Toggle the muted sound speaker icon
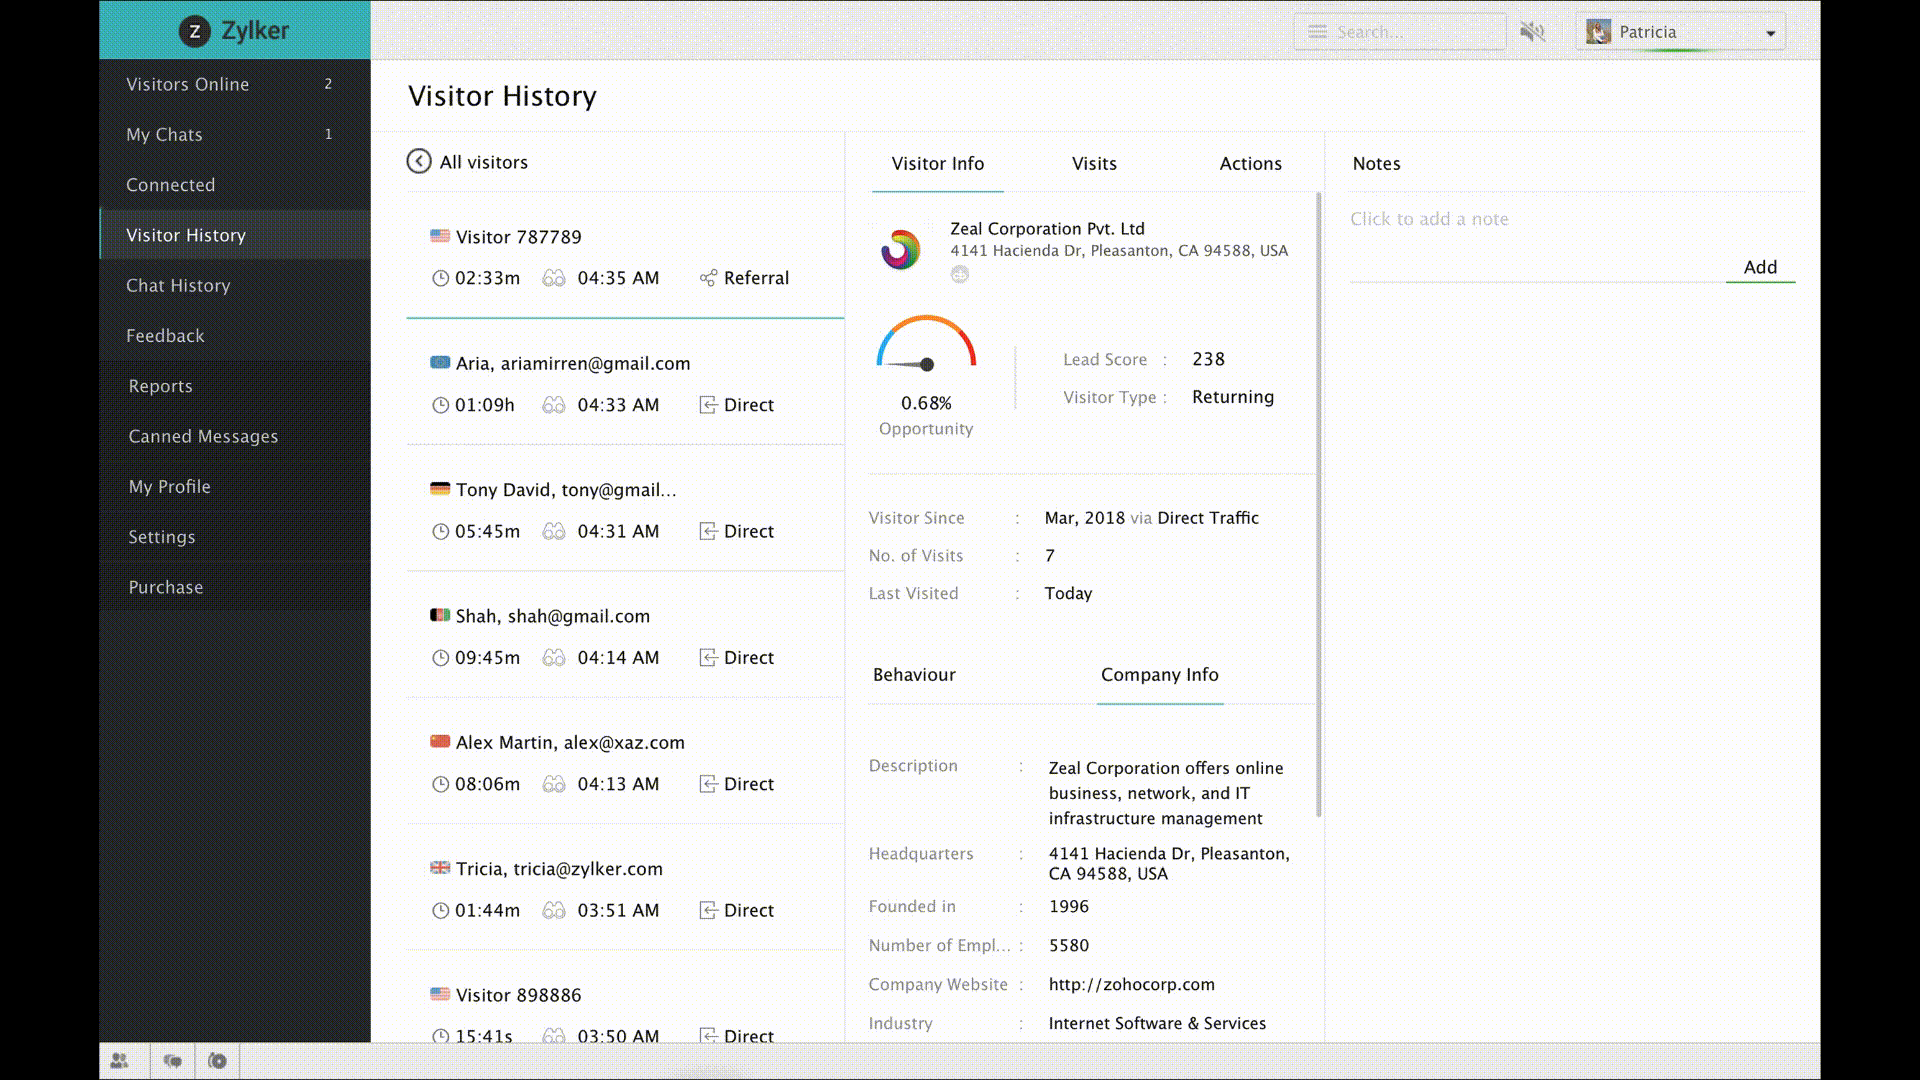Viewport: 1920px width, 1080px height. (1532, 32)
